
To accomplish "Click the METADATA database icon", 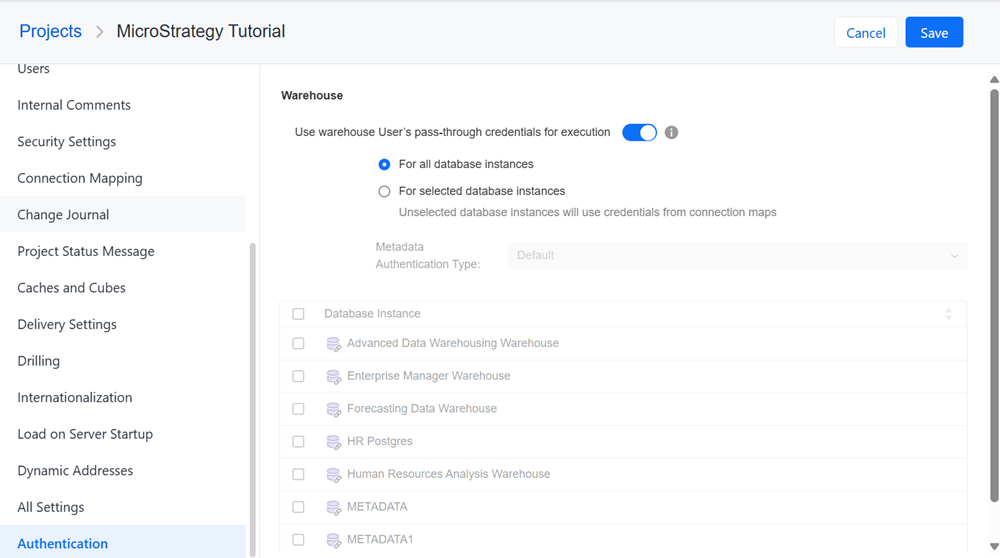I will 333,508.
